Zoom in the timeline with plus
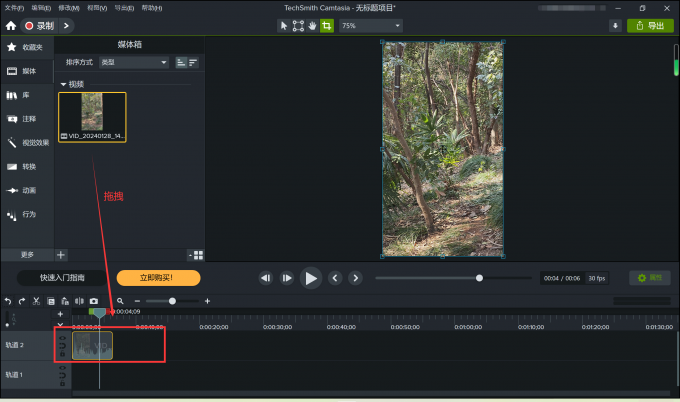The width and height of the screenshot is (680, 402). click(x=207, y=301)
